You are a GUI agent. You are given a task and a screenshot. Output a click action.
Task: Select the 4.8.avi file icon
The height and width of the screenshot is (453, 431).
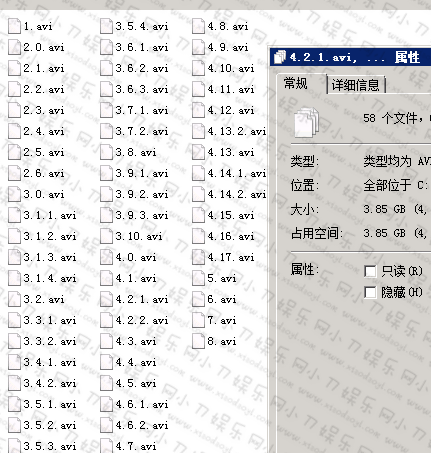point(198,26)
